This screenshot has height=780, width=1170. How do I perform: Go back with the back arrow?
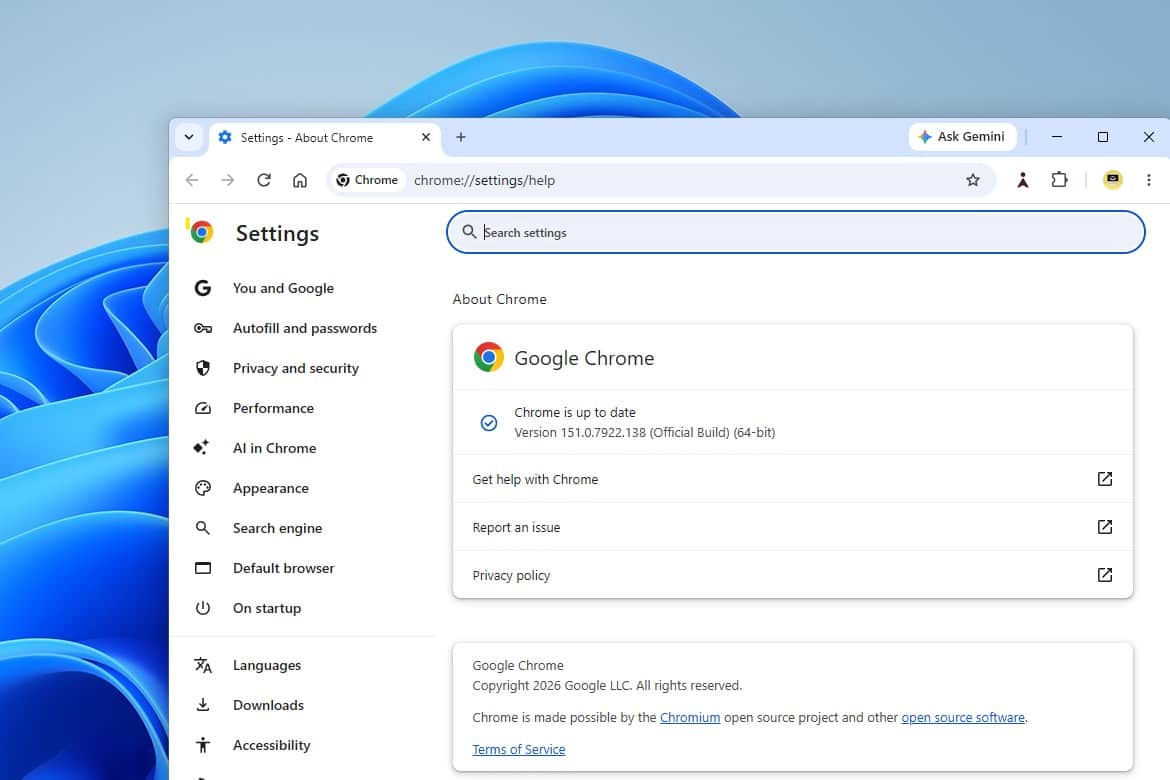192,180
